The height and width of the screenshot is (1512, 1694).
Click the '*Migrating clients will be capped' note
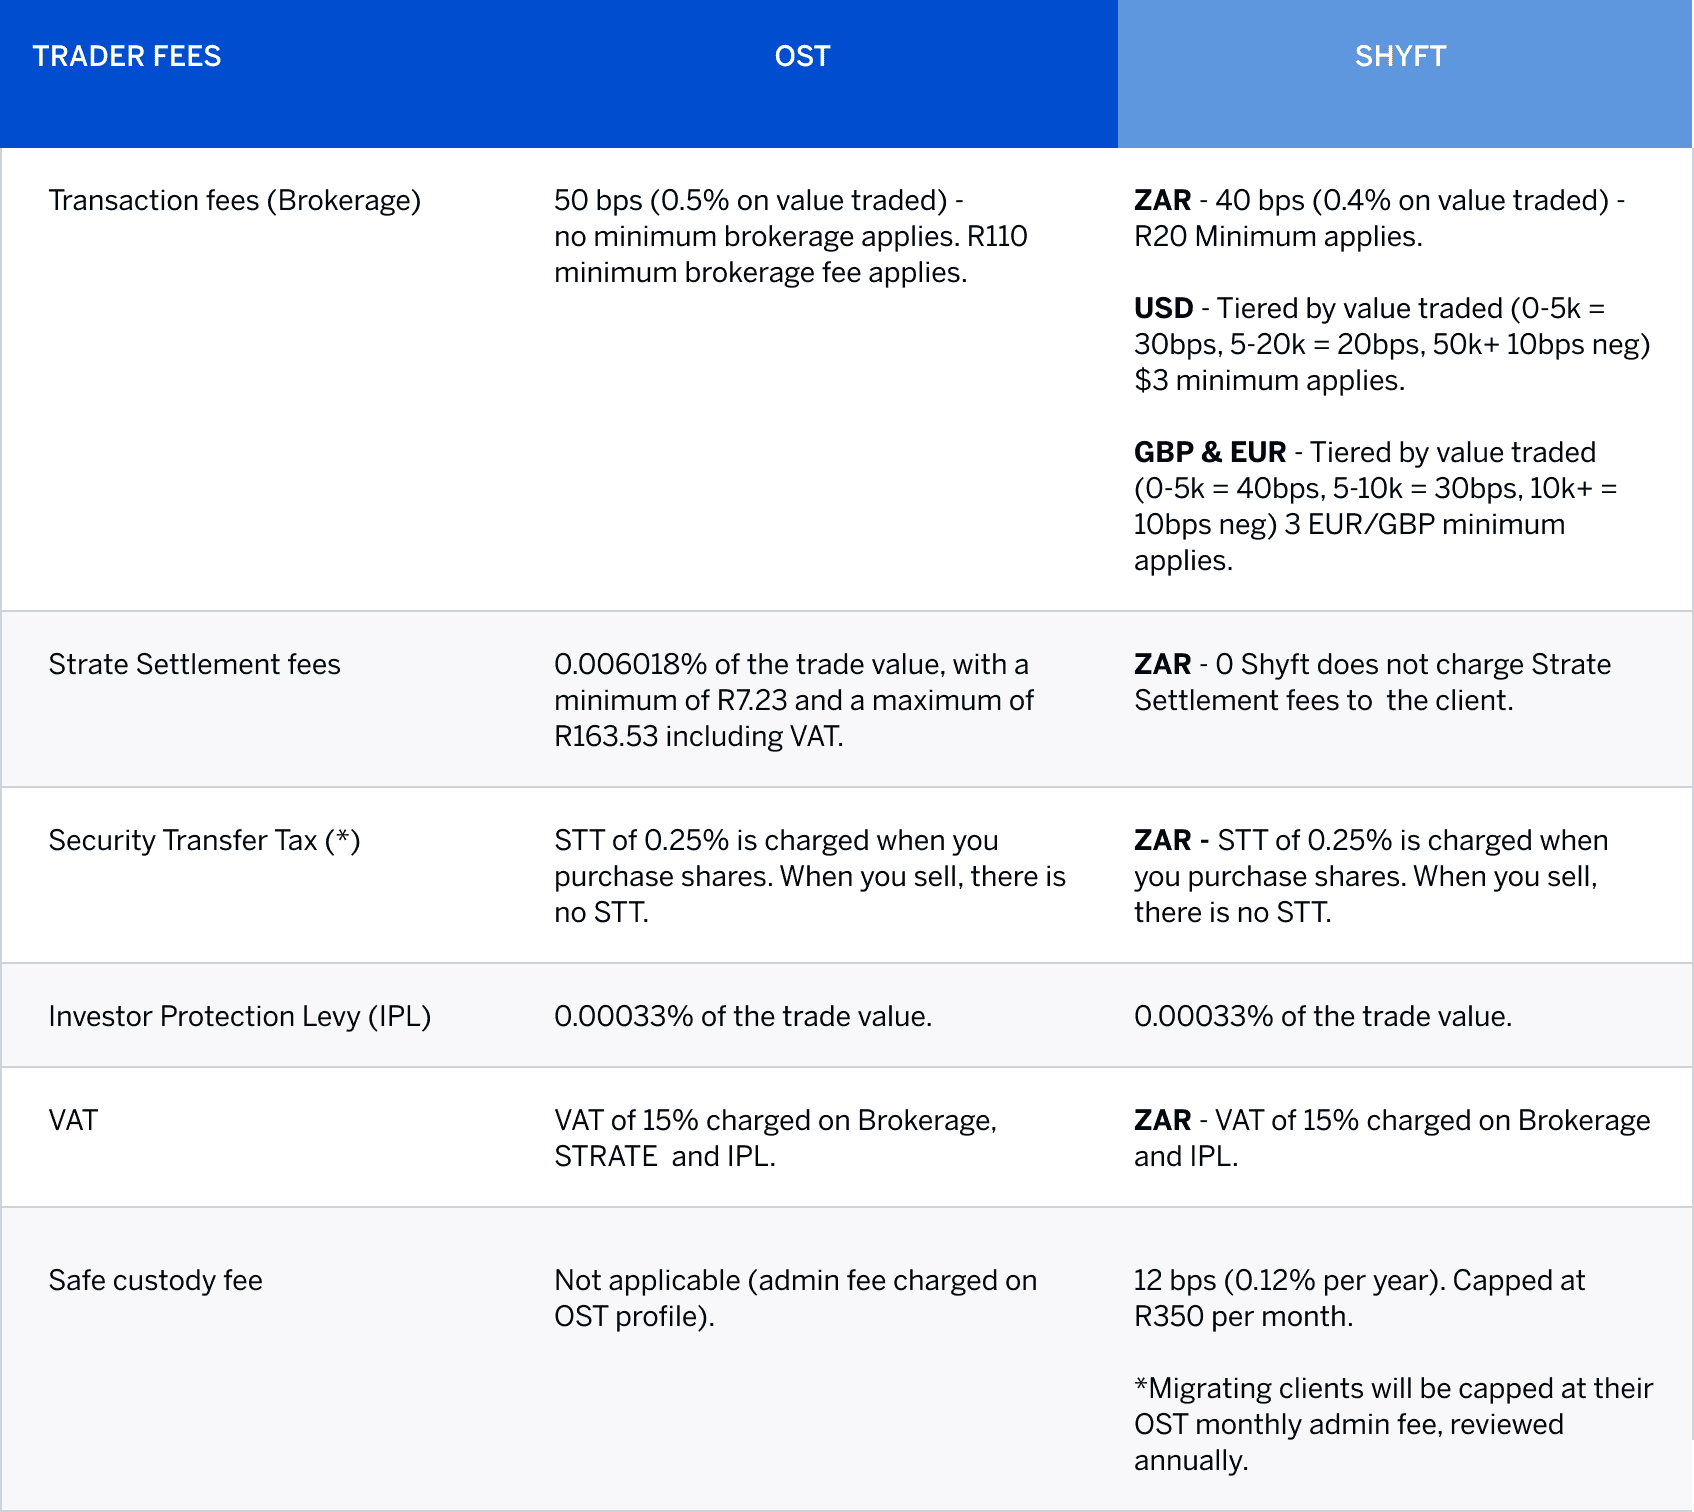[x=1394, y=1424]
